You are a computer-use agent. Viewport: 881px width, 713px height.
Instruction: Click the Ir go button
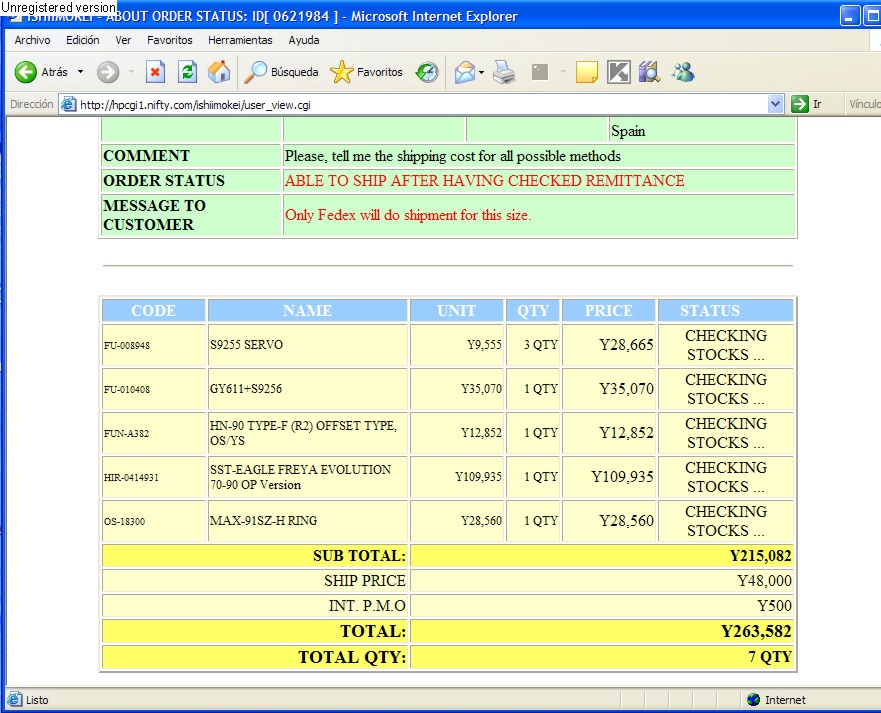click(807, 104)
